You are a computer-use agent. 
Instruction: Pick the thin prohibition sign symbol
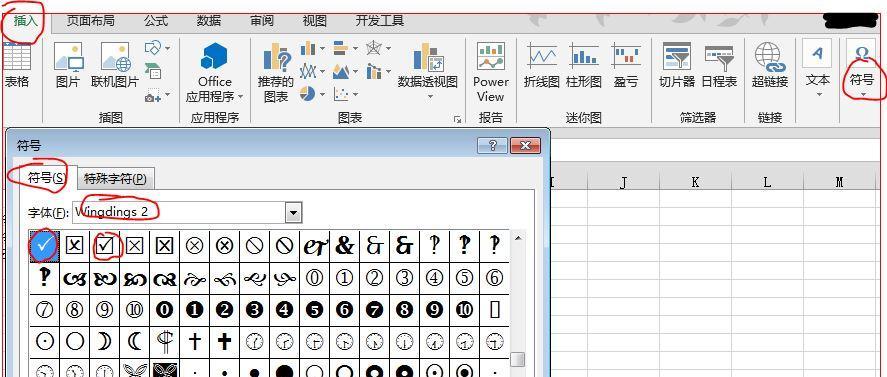pyautogui.click(x=255, y=245)
